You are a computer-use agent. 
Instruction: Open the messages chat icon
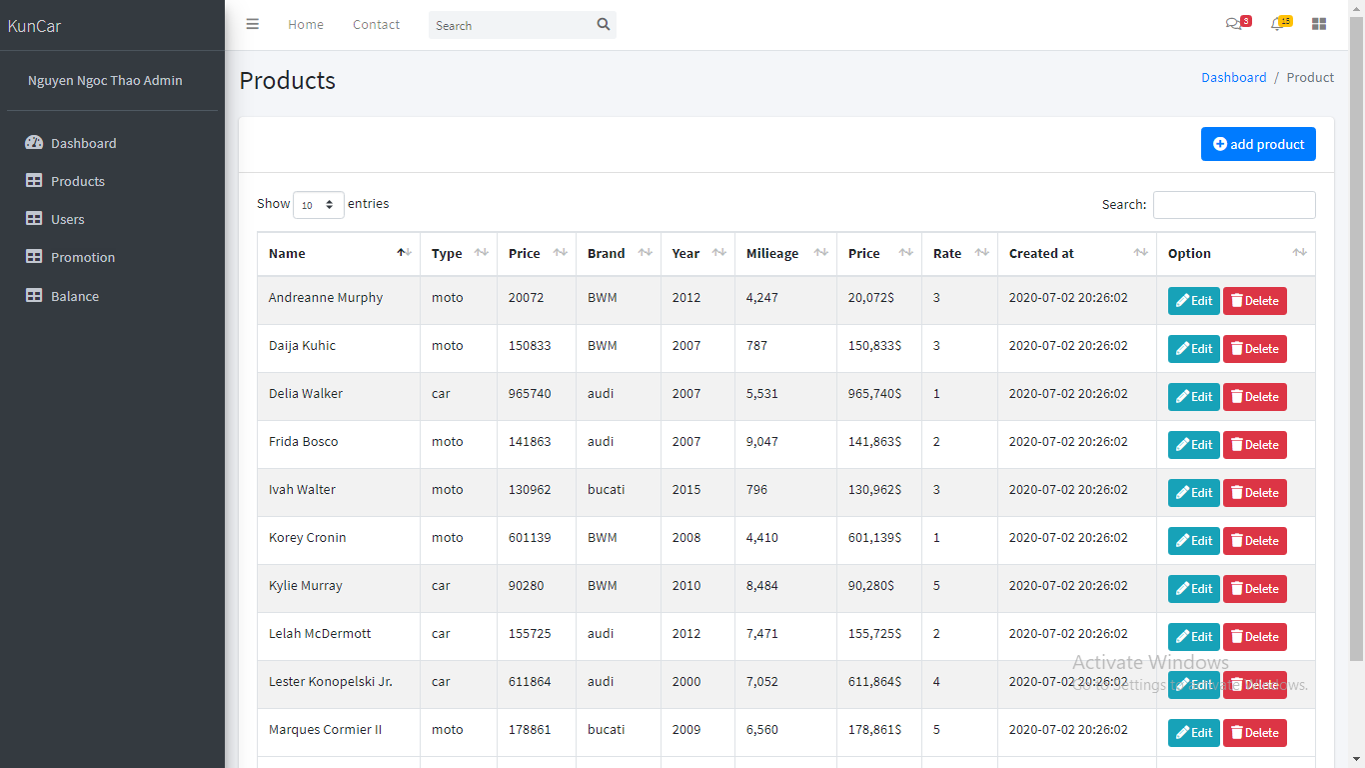(1234, 24)
